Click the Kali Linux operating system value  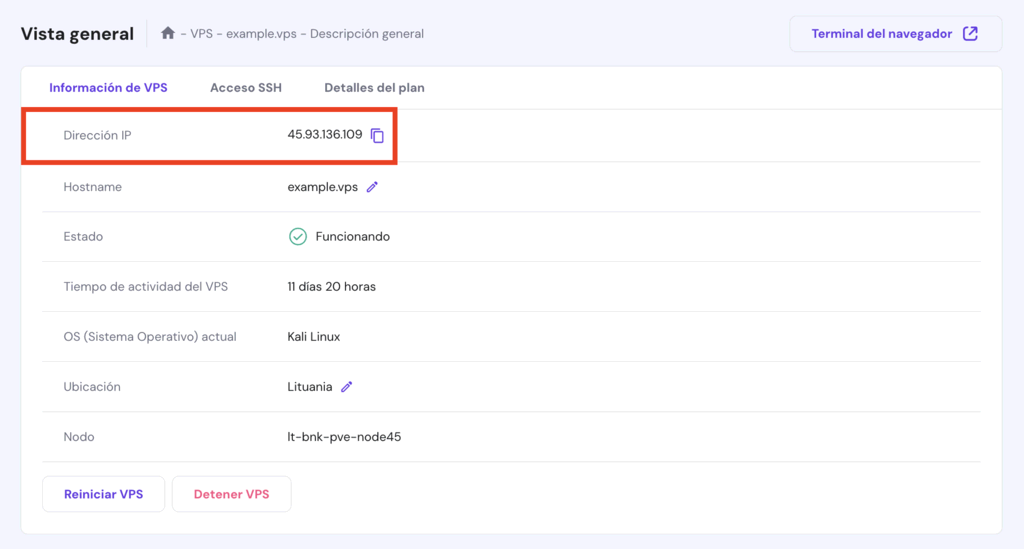(x=313, y=337)
